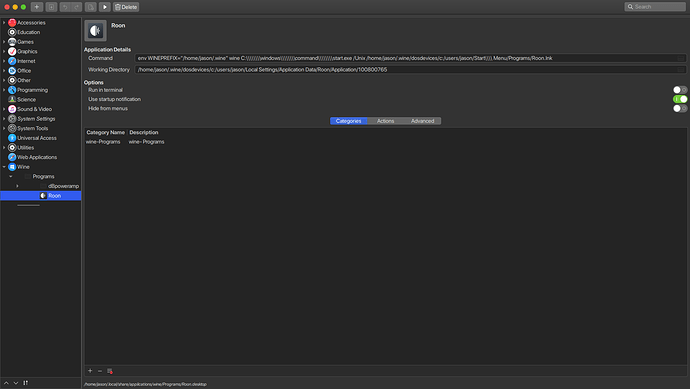This screenshot has height=389, width=690.
Task: Expand the Sound & Video category arrow
Action: coord(4,109)
